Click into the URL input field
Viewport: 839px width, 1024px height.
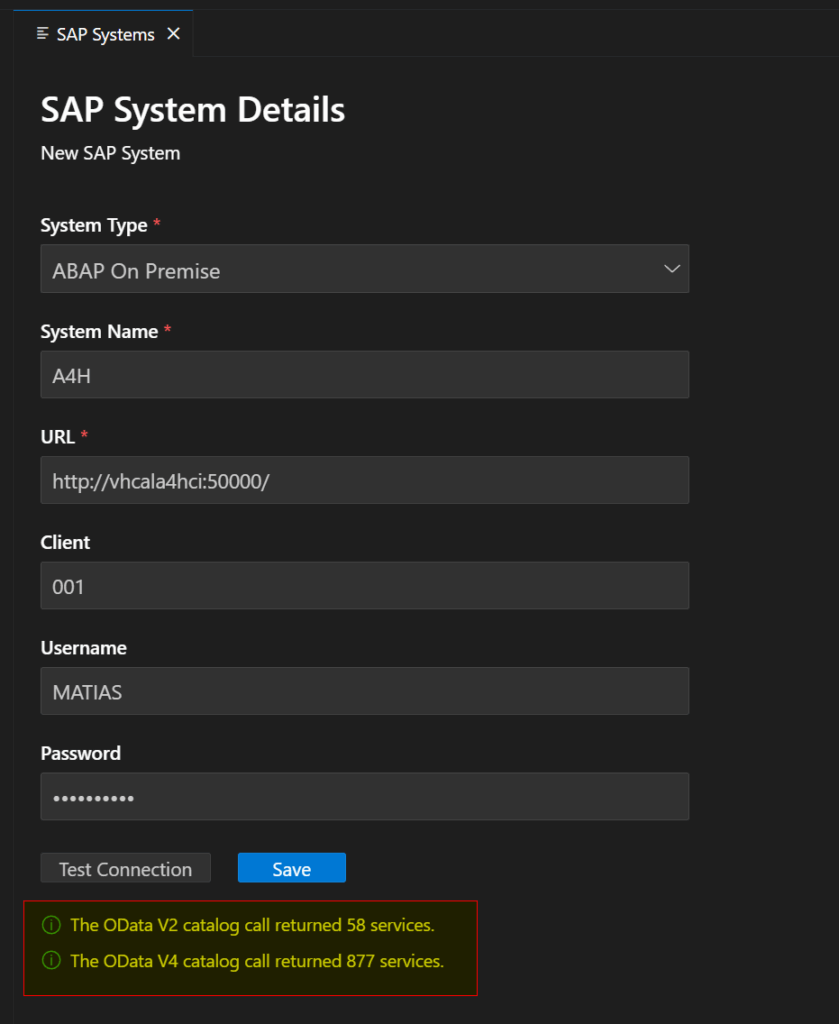[364, 481]
